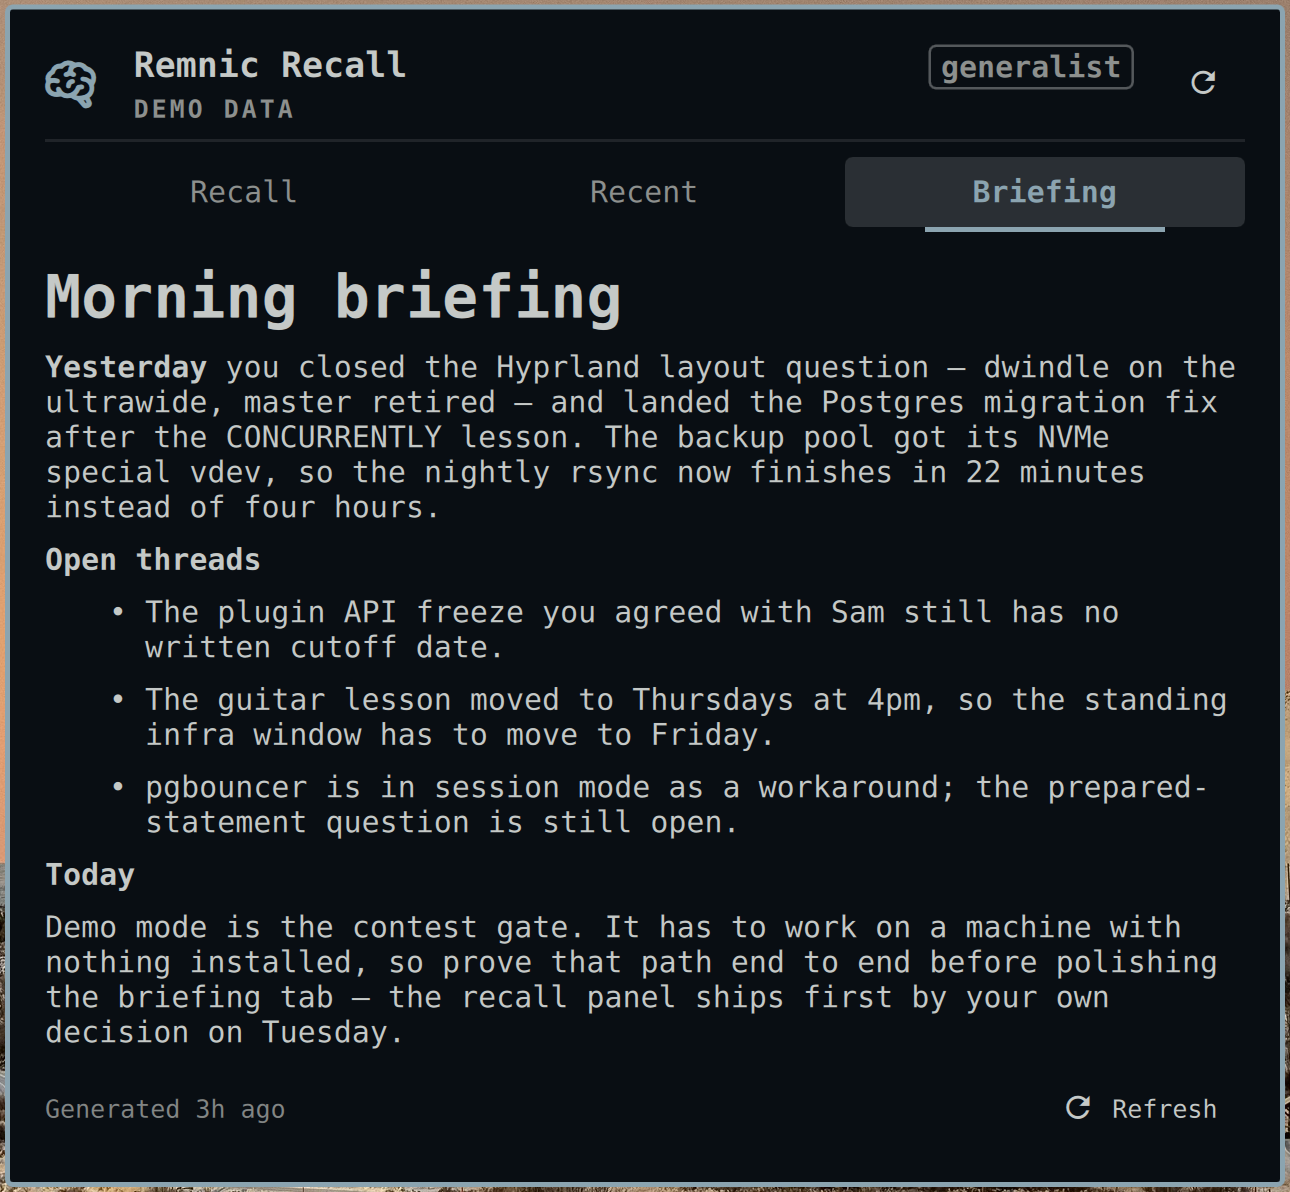1290x1192 pixels.
Task: Switch to the Recall tab
Action: [x=244, y=192]
